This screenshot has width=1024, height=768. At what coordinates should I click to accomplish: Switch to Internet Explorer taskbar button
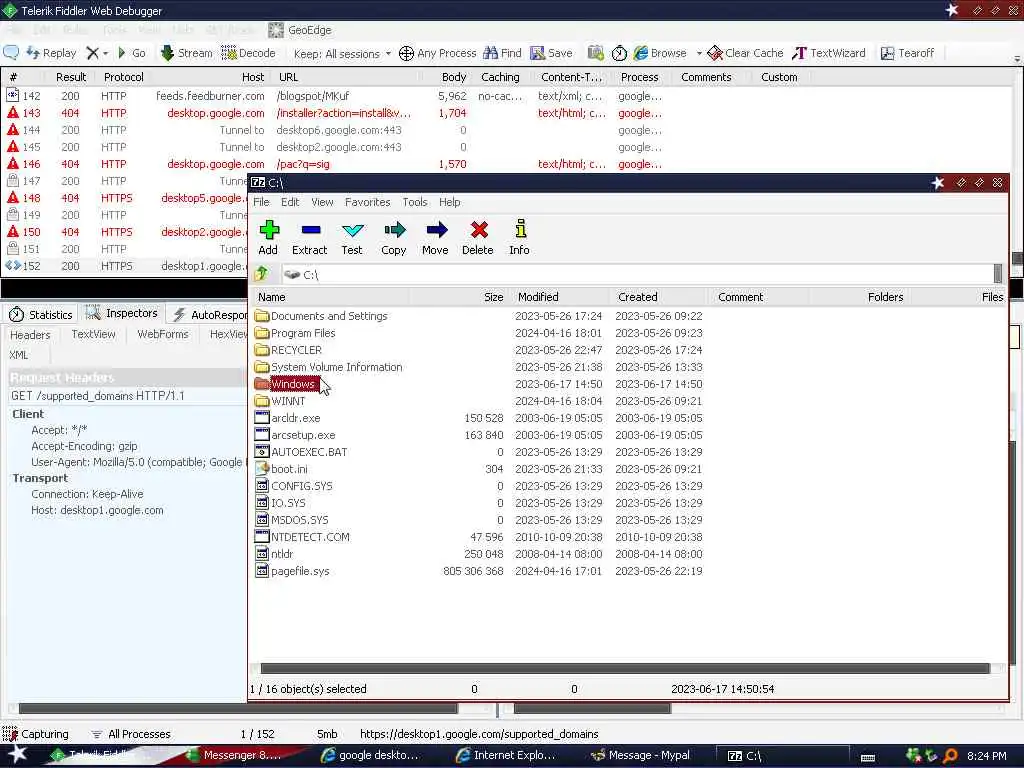tap(507, 755)
